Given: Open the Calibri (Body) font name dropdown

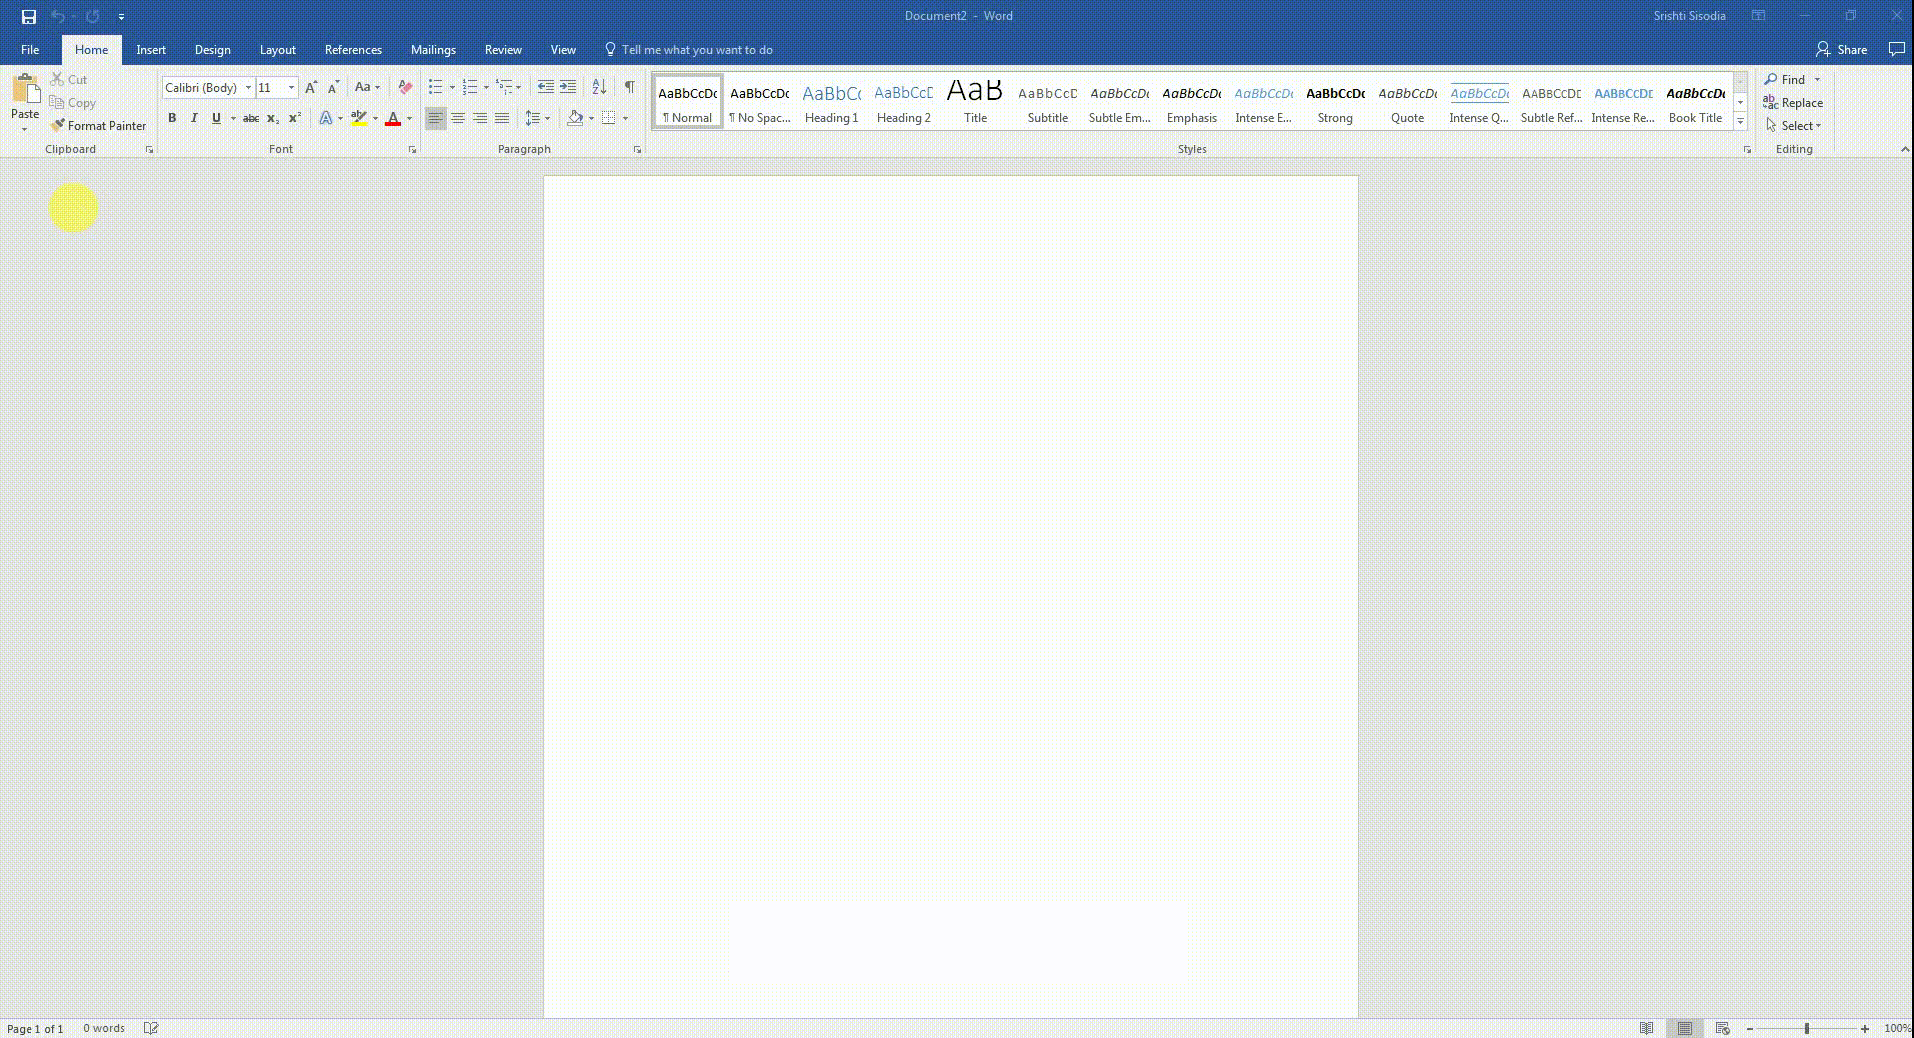Looking at the screenshot, I should (x=248, y=88).
